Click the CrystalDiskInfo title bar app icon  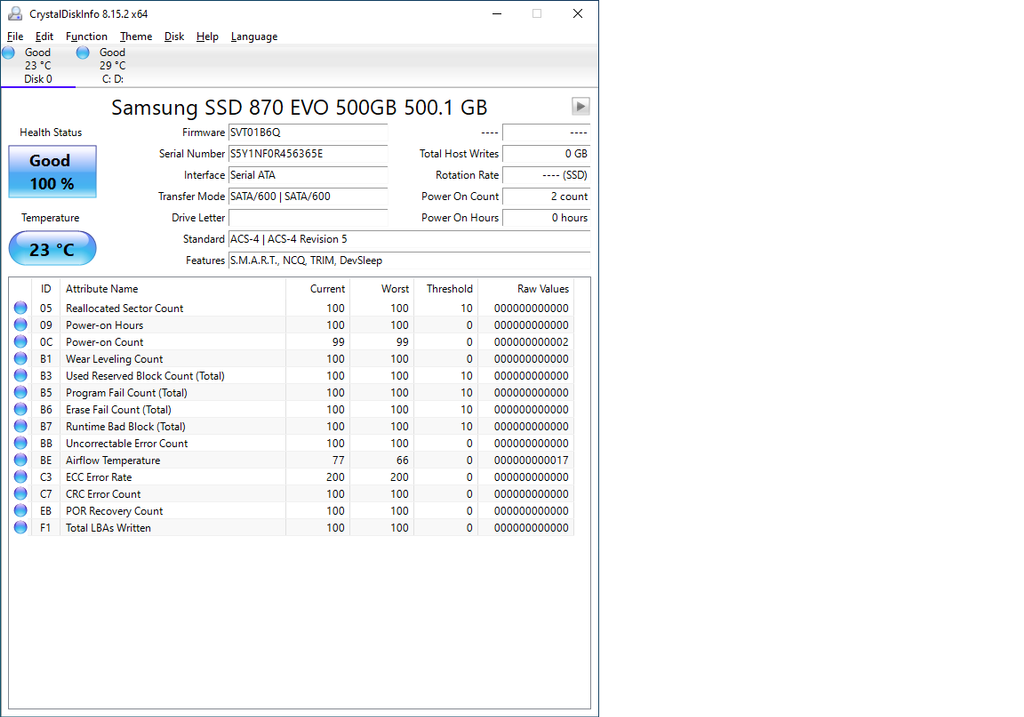click(13, 14)
